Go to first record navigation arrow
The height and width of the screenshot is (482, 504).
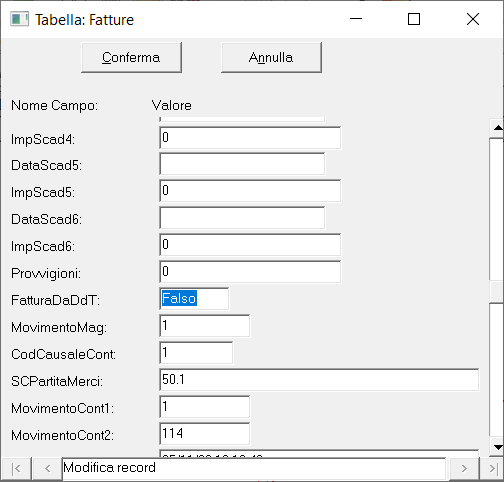[16, 469]
